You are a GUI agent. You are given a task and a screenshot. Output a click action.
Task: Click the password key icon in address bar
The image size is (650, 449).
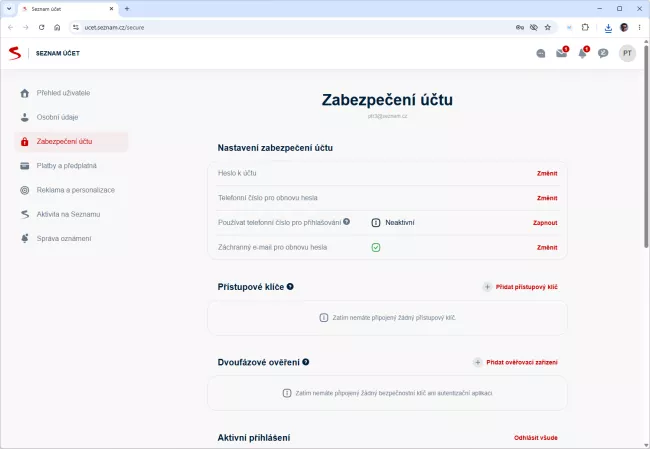[520, 27]
